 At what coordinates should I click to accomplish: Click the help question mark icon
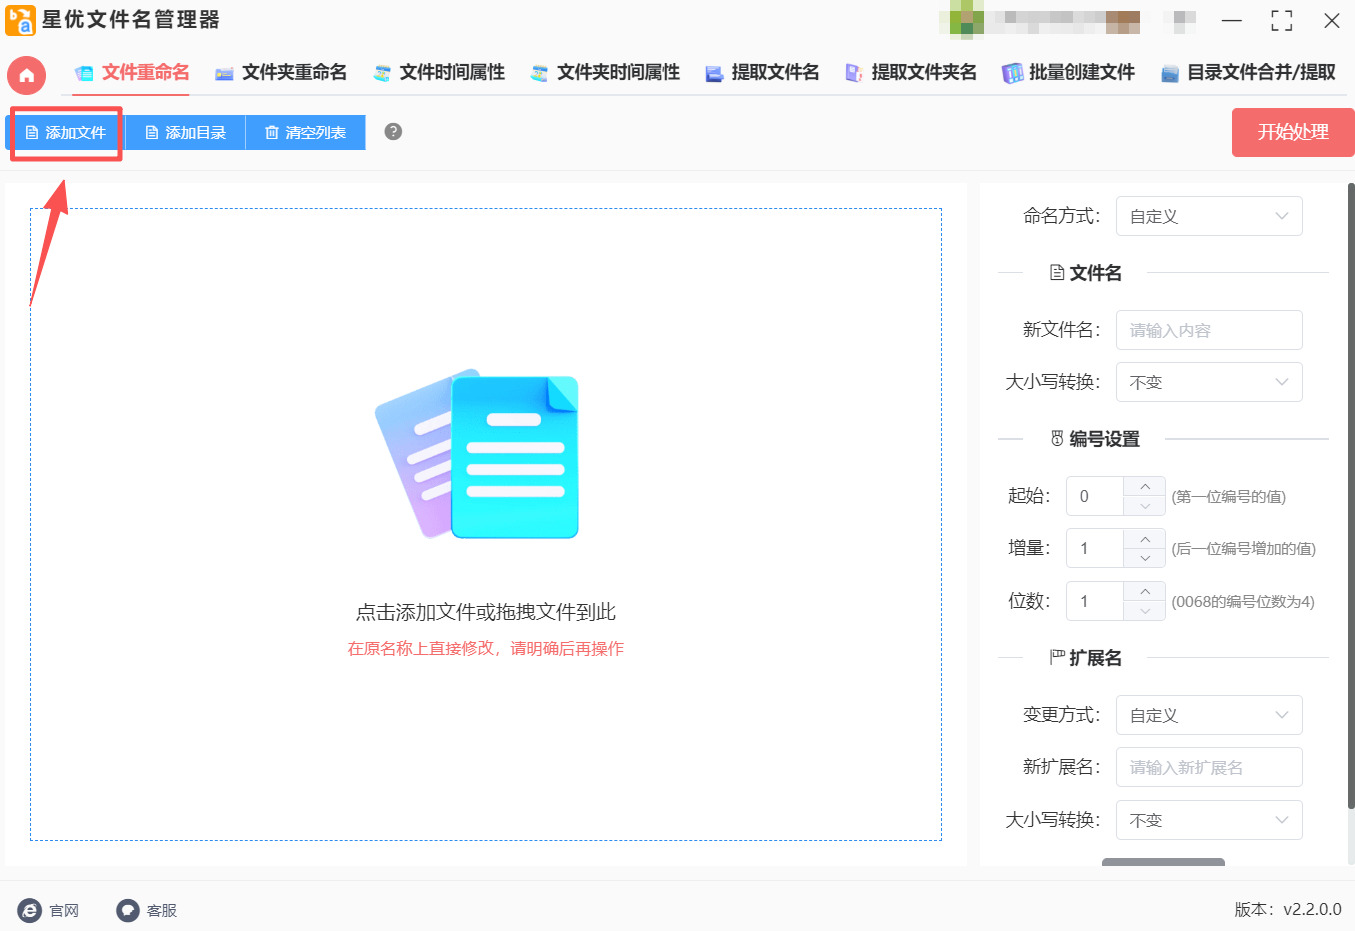393,132
